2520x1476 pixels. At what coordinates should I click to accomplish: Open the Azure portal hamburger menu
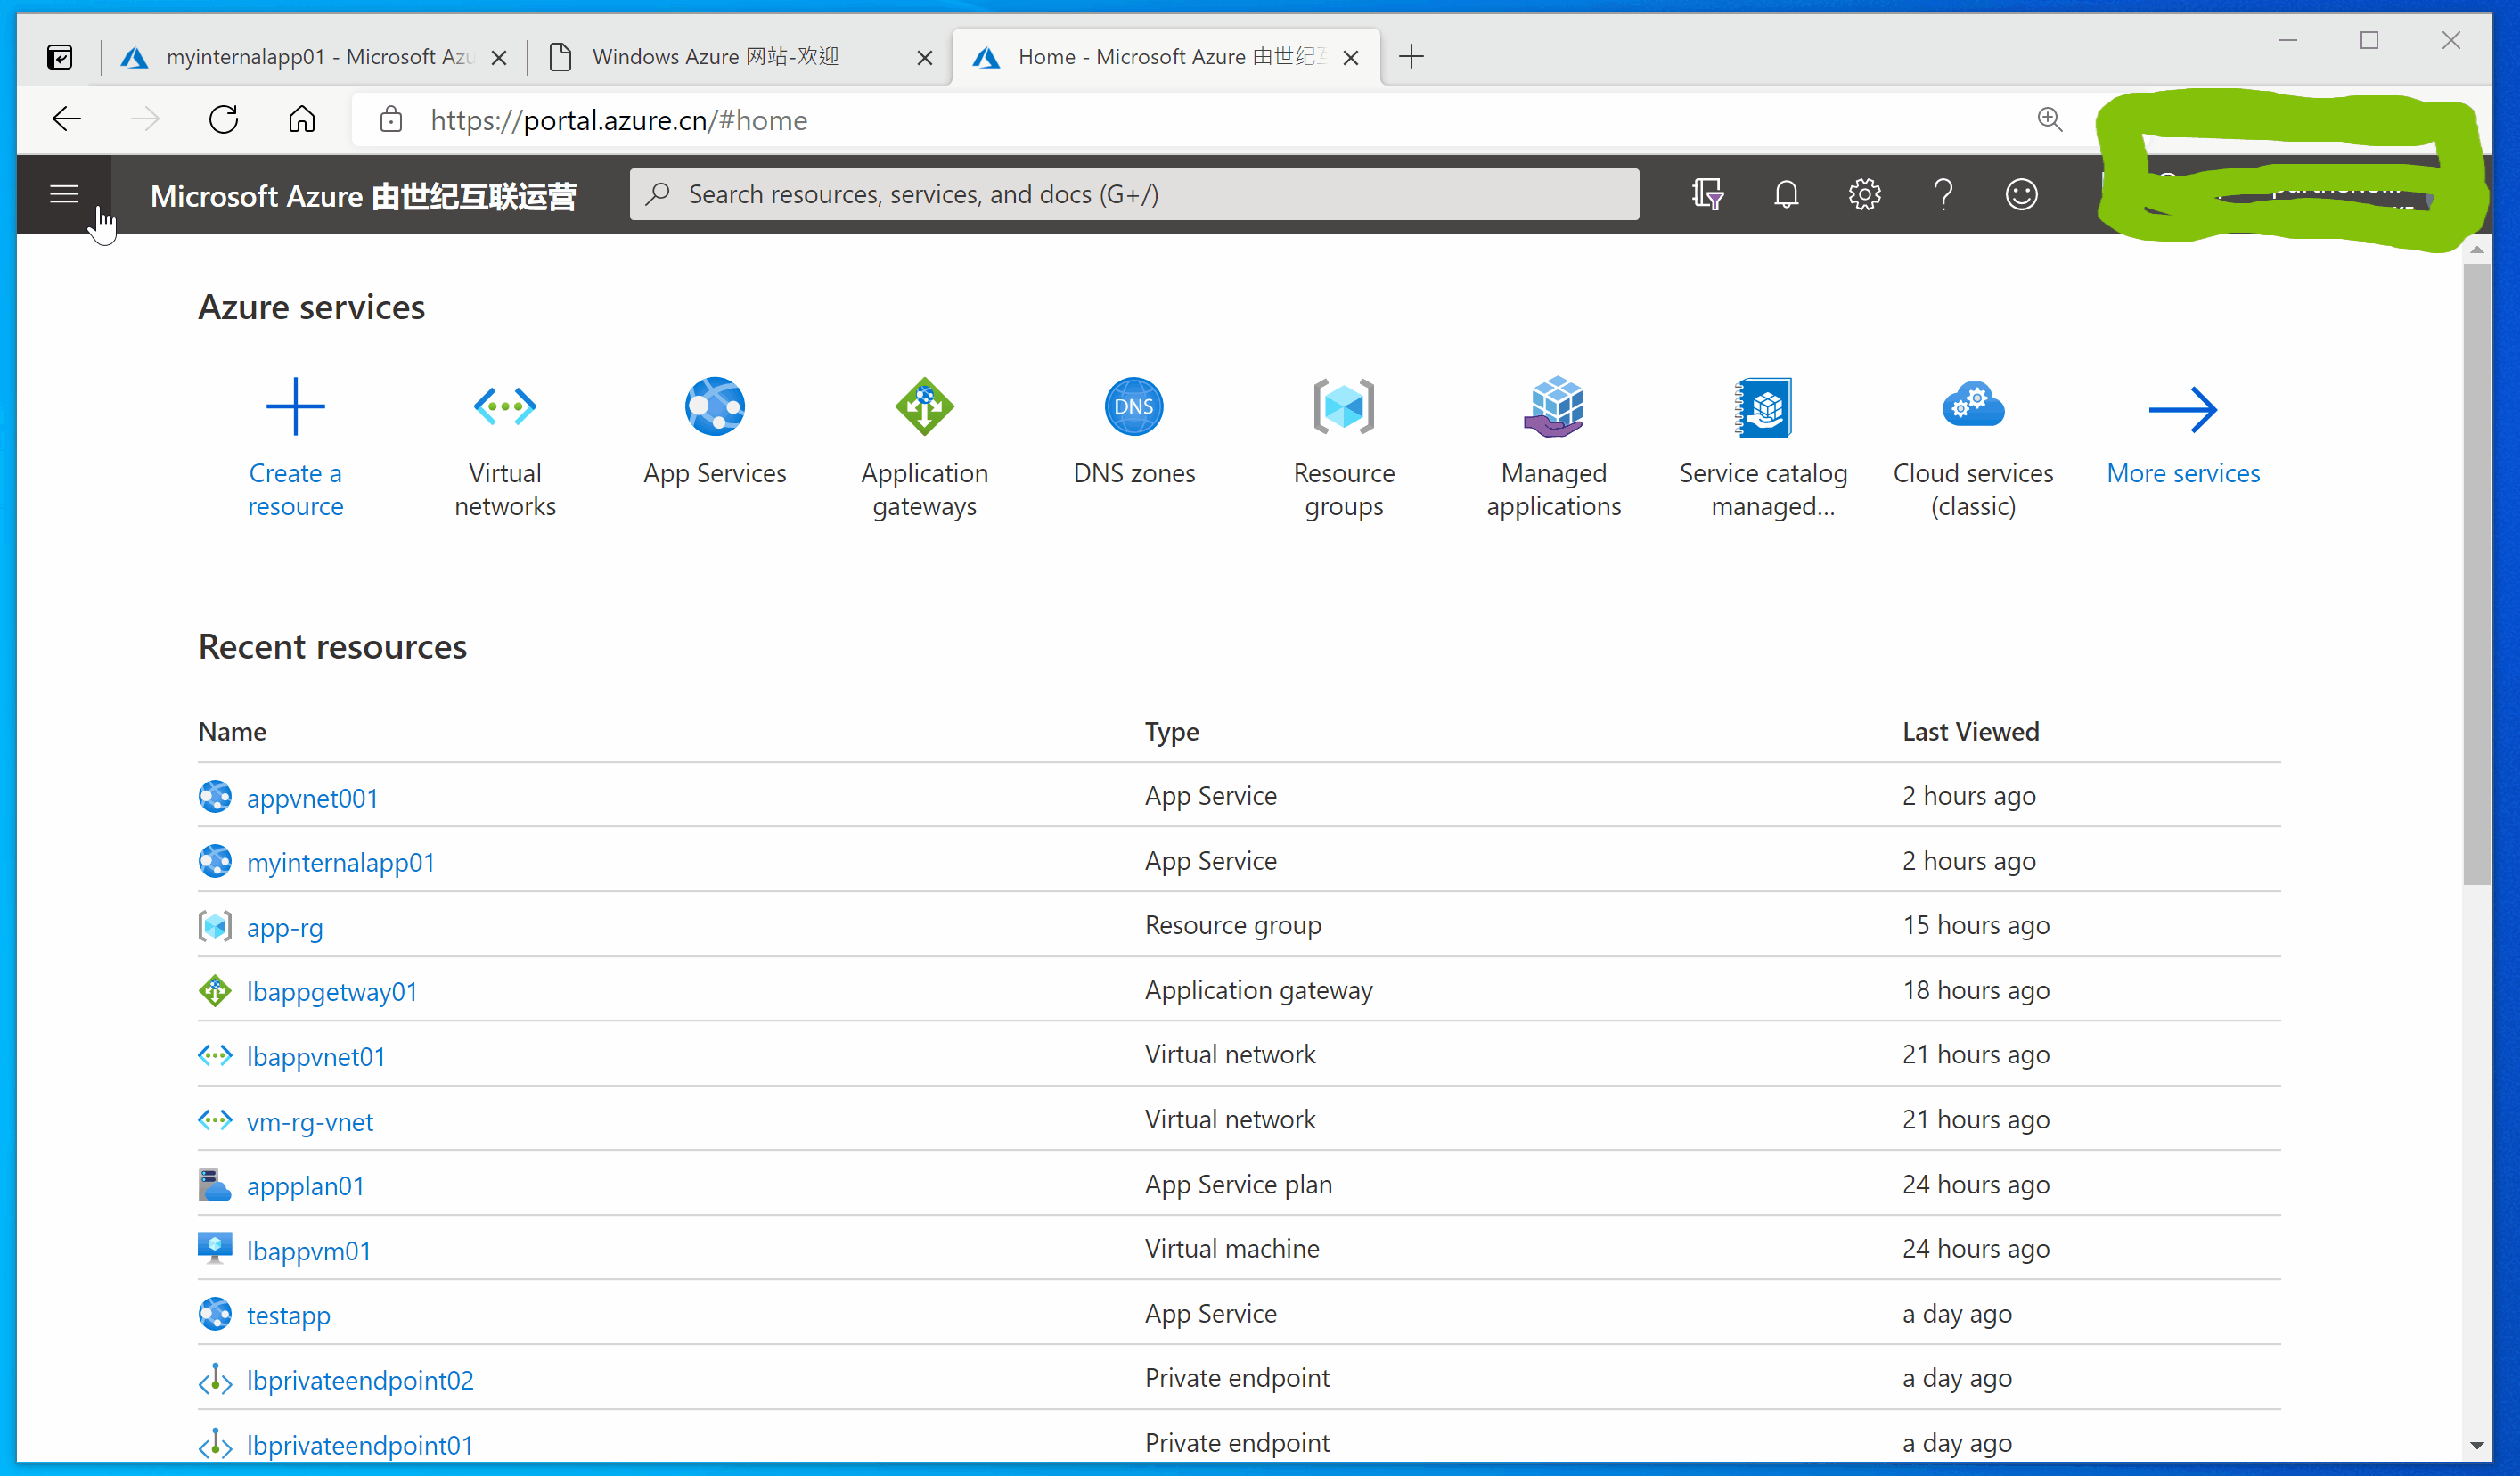(64, 194)
